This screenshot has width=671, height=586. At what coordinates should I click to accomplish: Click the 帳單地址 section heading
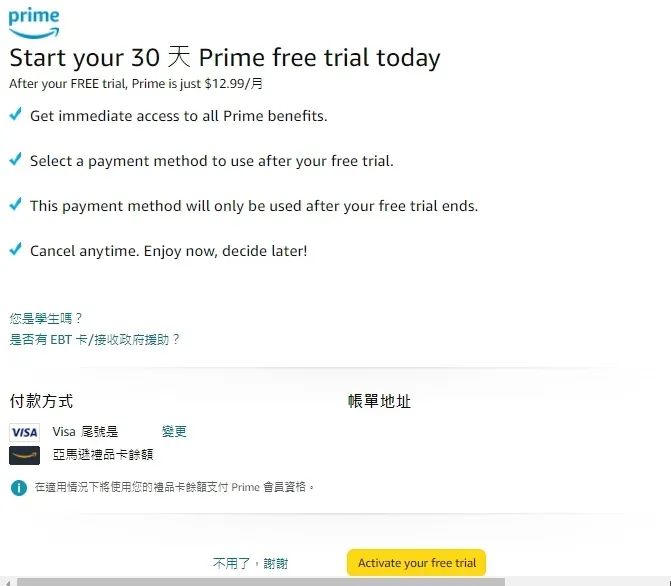tap(379, 401)
